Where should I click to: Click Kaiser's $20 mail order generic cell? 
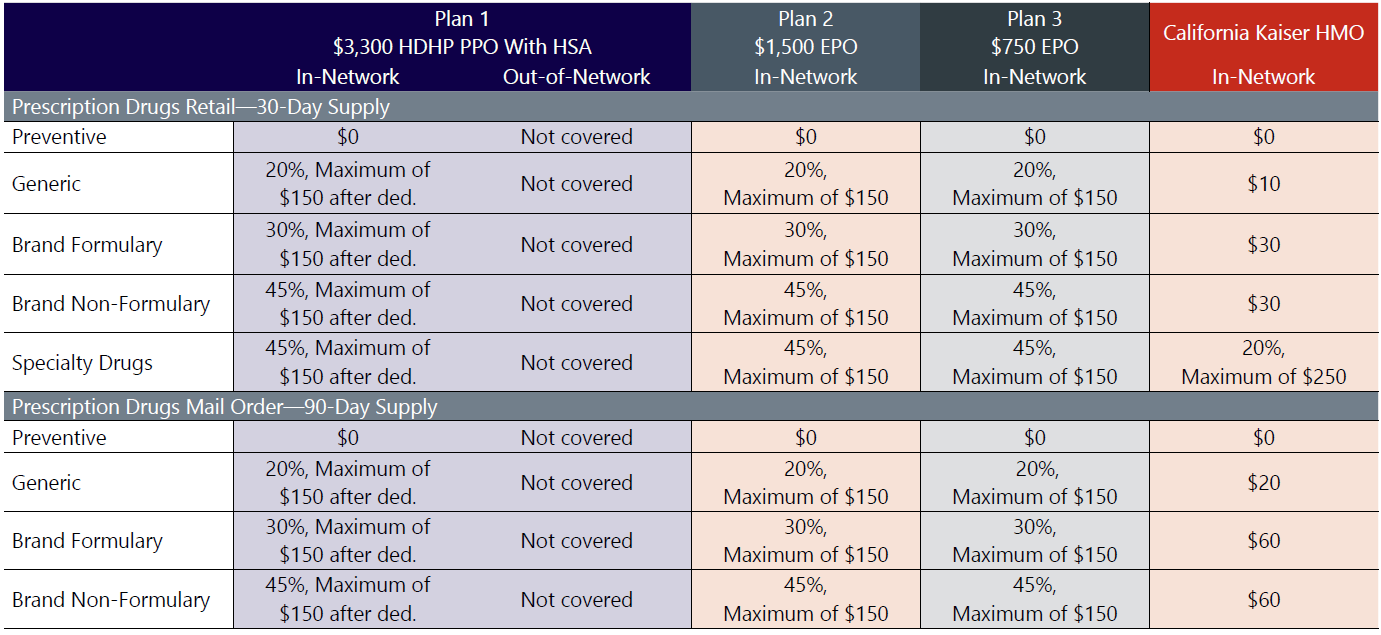[x=1264, y=483]
